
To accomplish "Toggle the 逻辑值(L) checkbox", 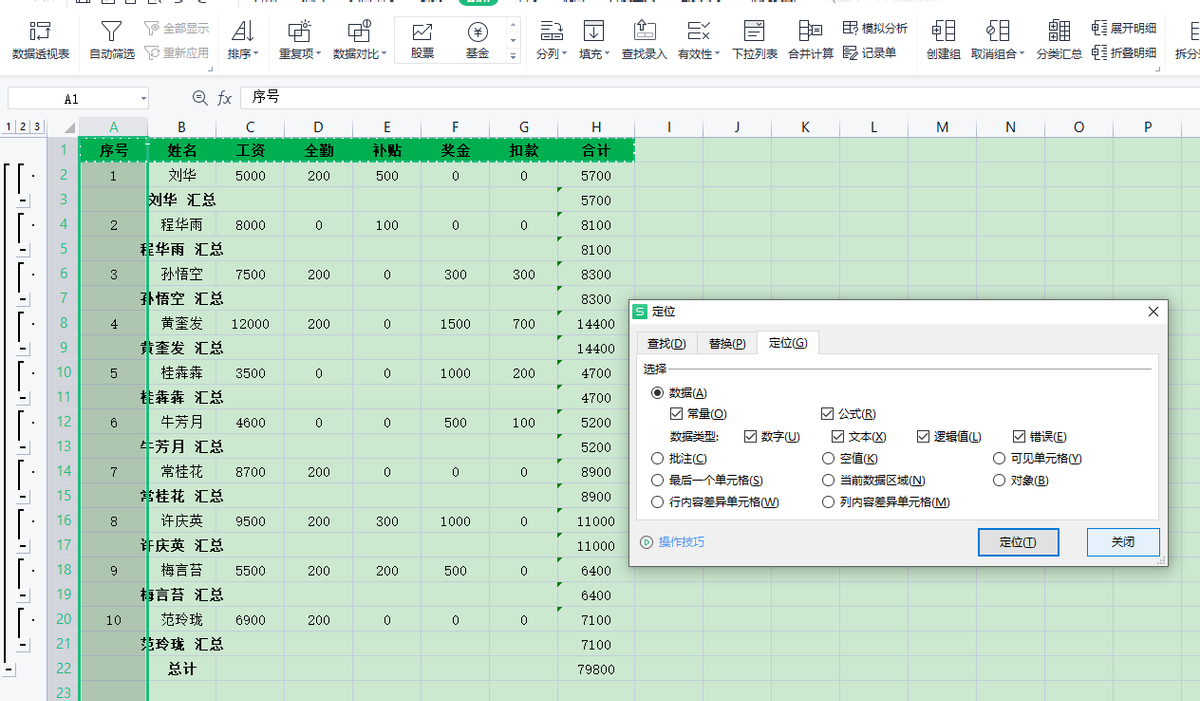I will [924, 437].
